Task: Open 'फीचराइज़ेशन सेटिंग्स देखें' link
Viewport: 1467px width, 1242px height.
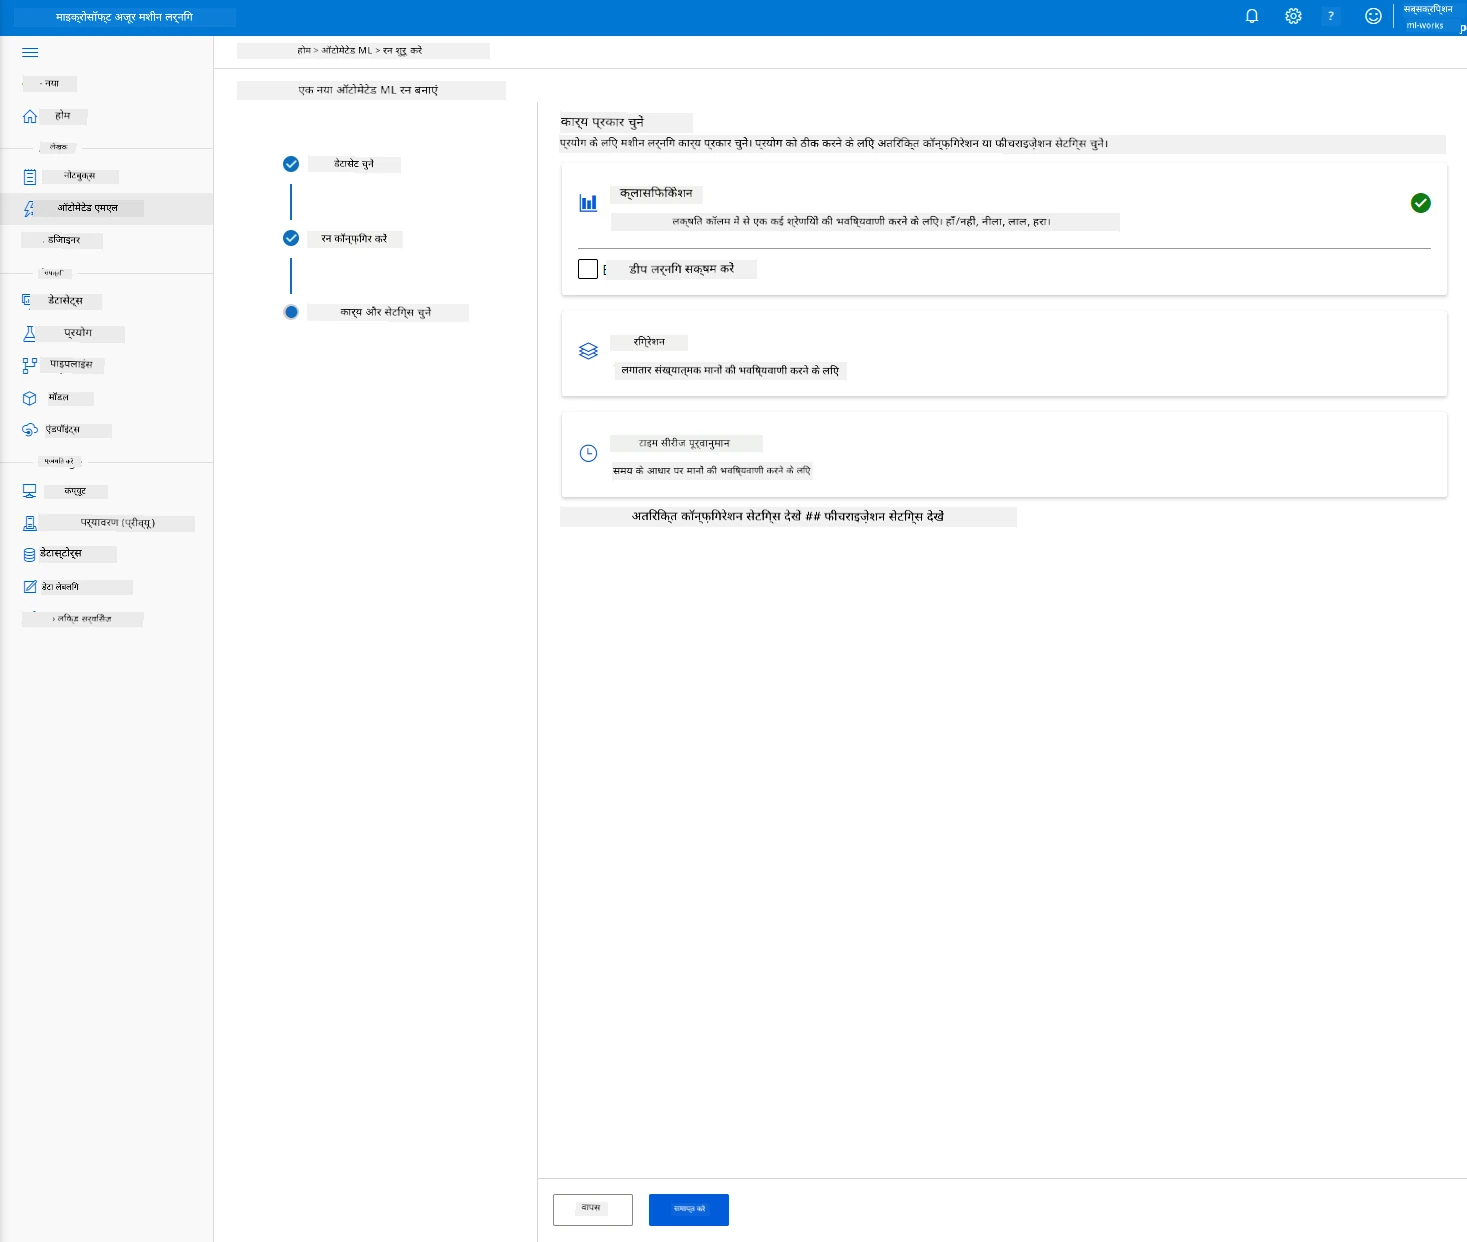Action: (884, 517)
